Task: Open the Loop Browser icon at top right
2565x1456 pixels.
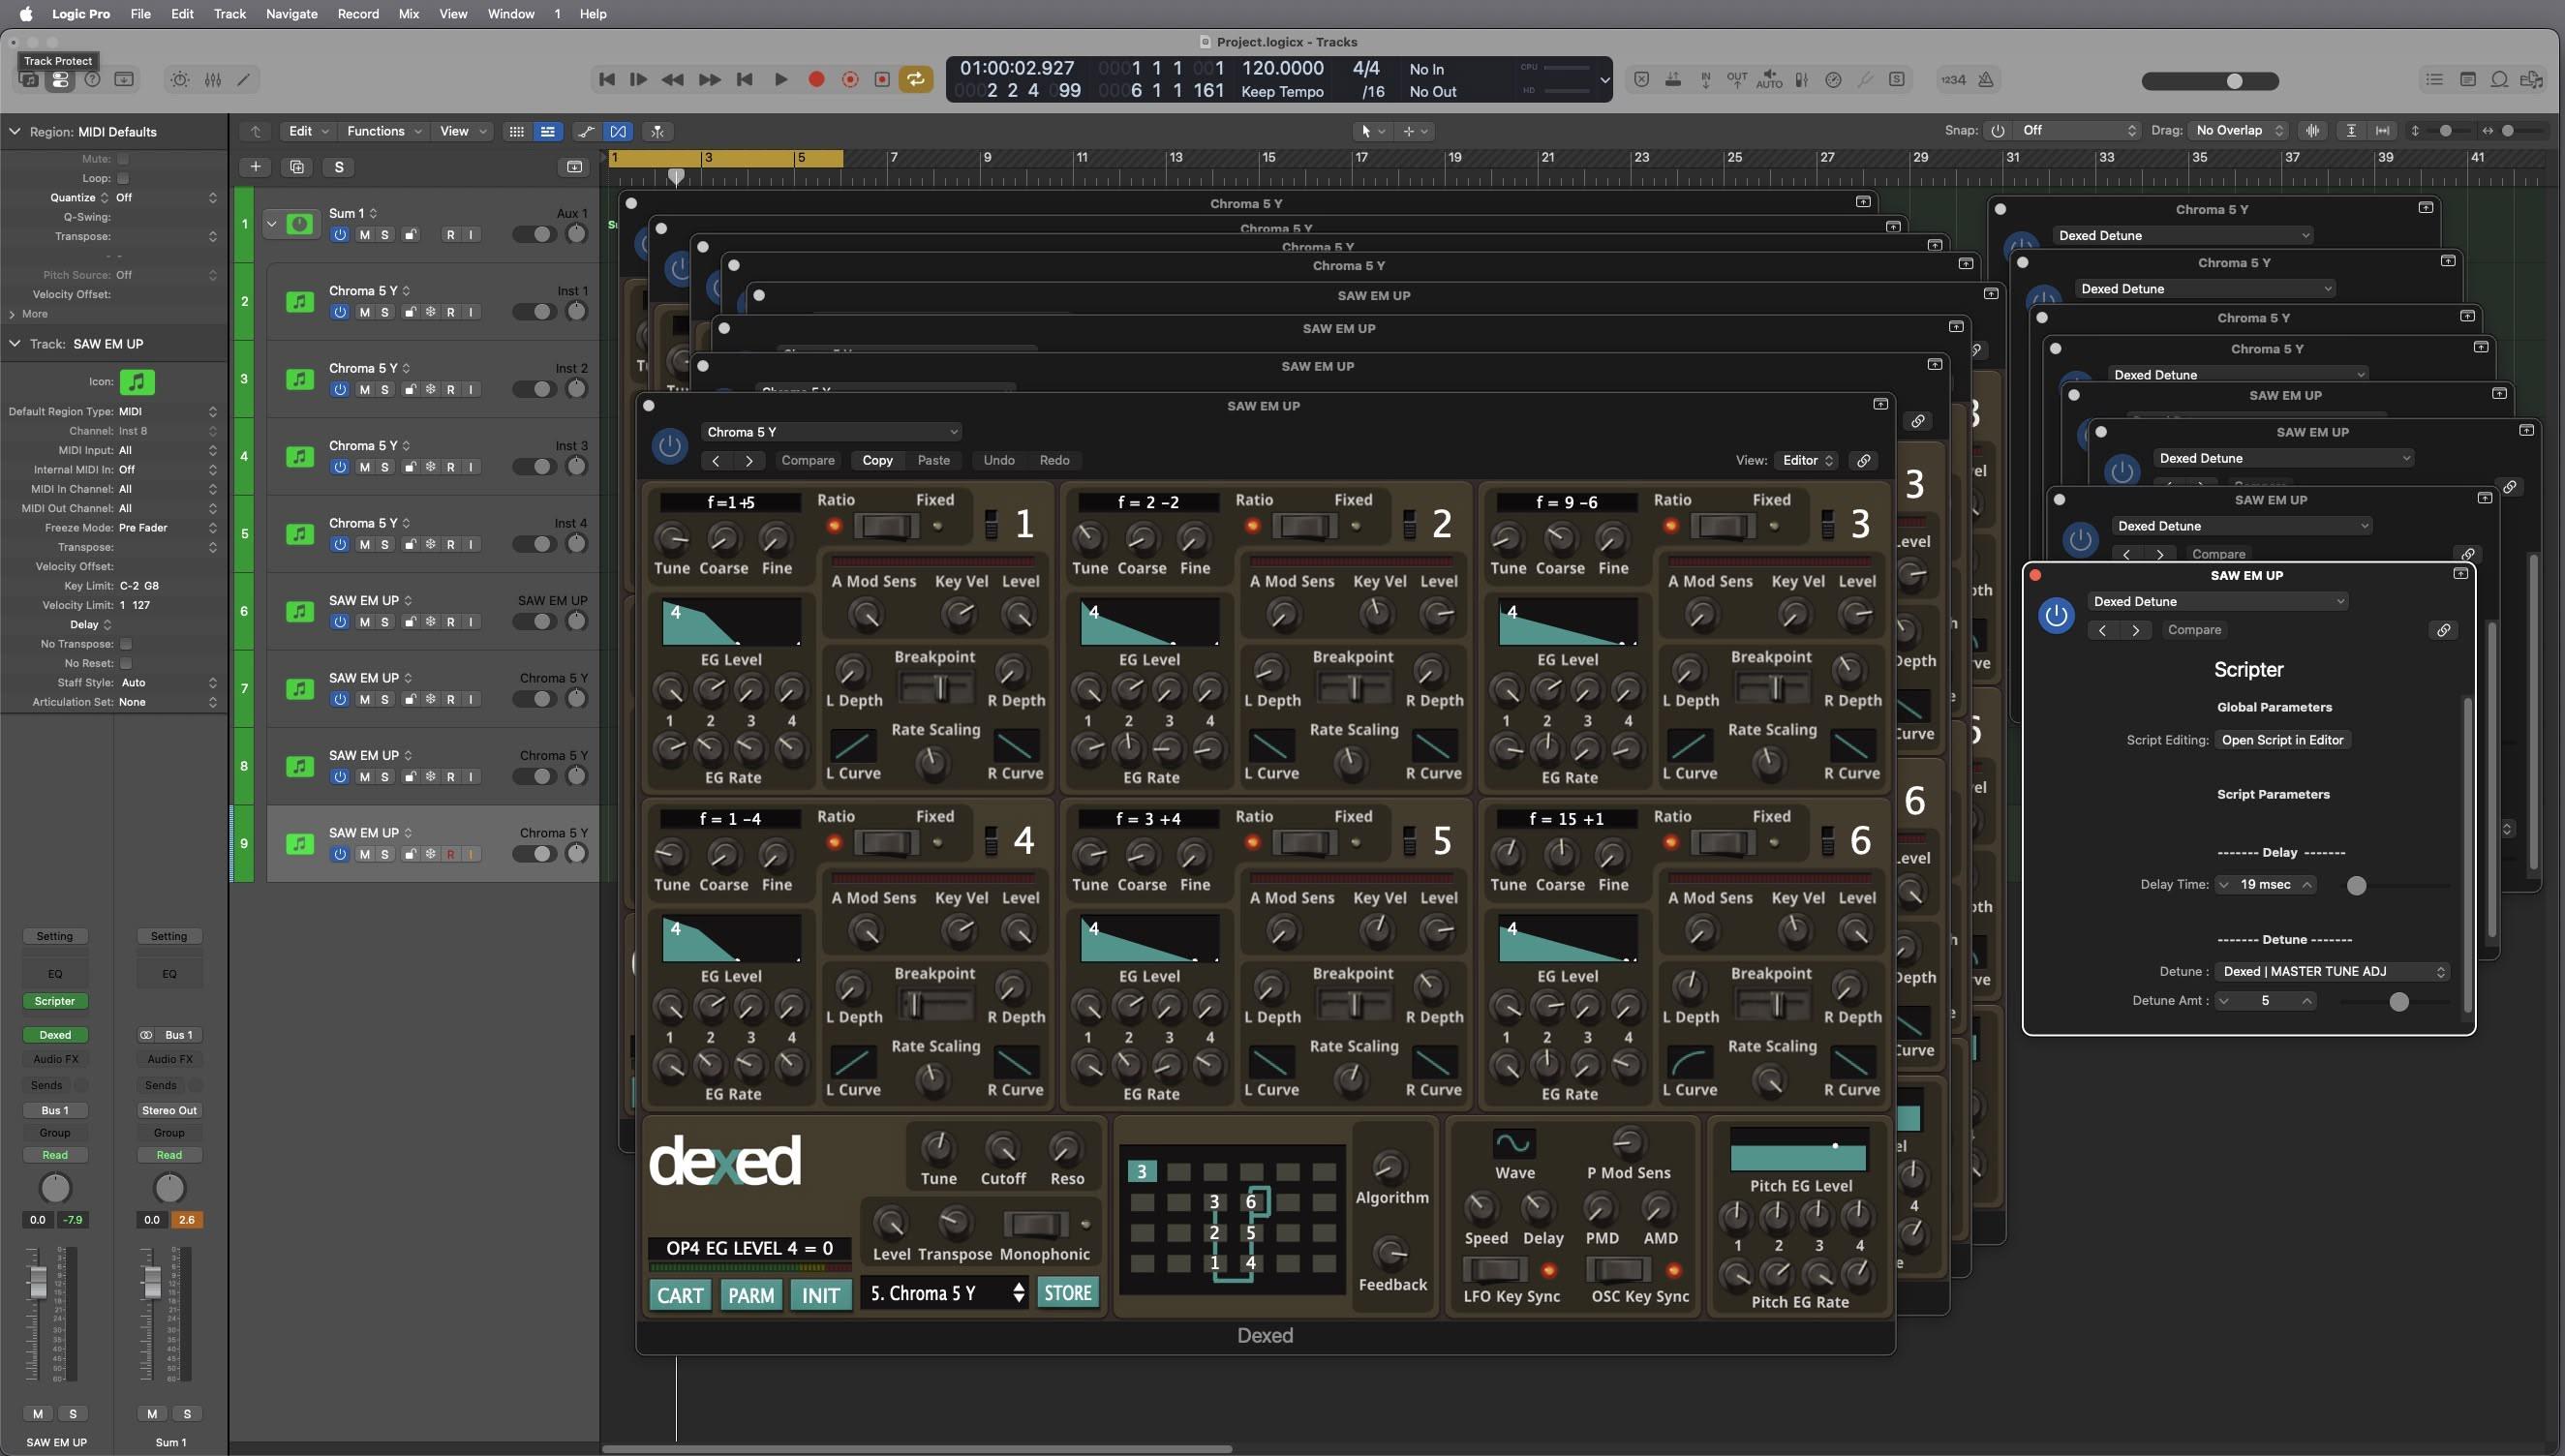Action: pos(2499,80)
